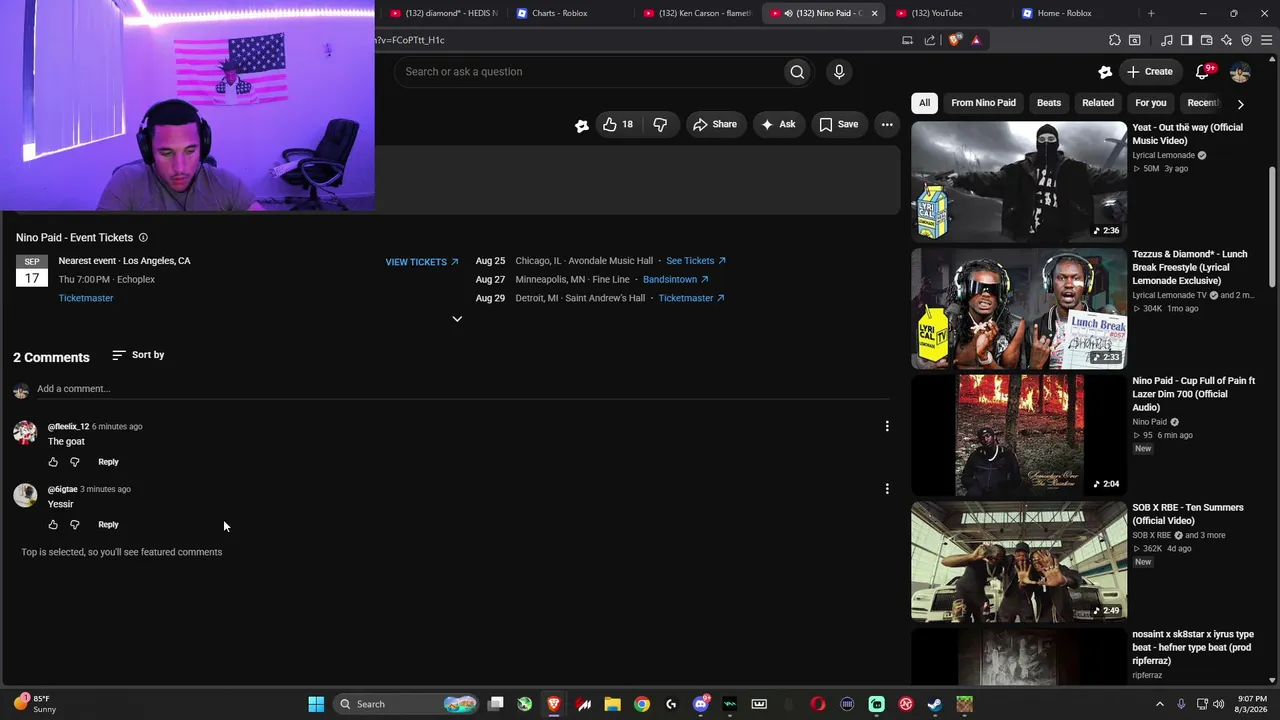This screenshot has width=1280, height=720.
Task: Dislike the current video
Action: (660, 124)
